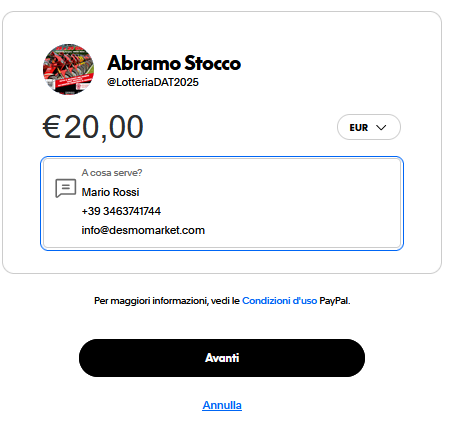
Task: Click the speech-bubble note icon
Action: (65, 188)
